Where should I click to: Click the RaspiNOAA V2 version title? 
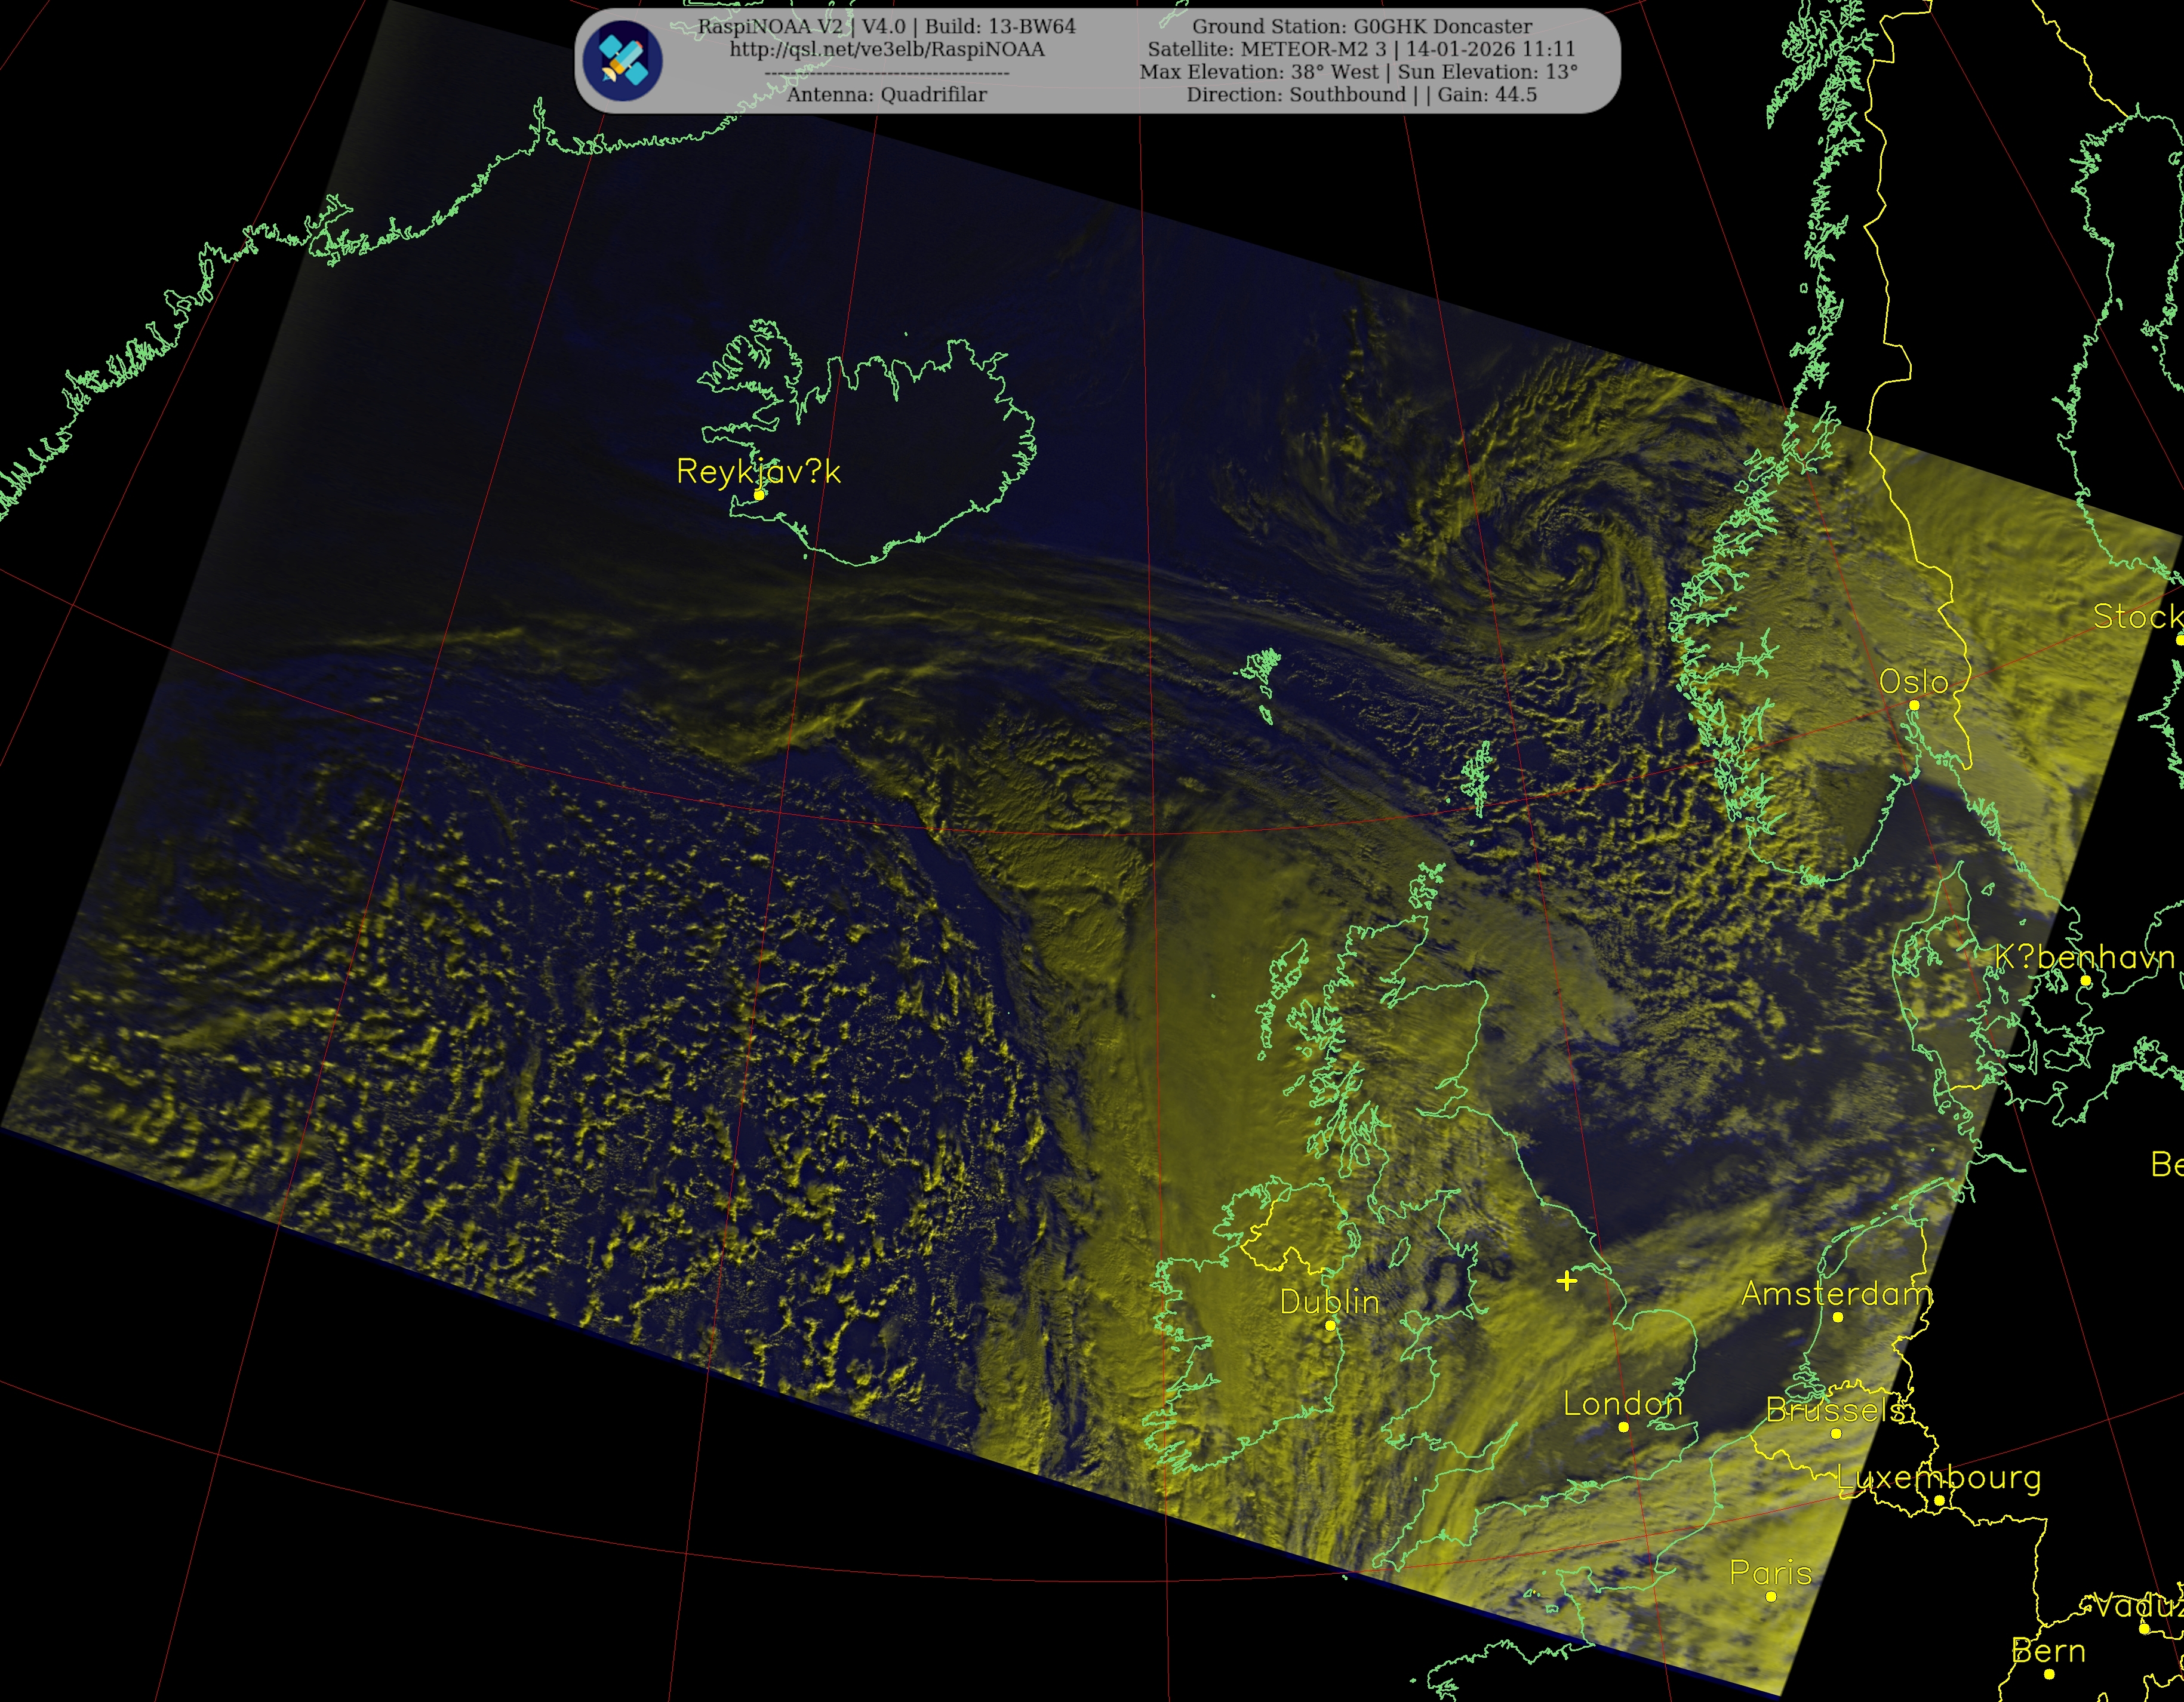(886, 27)
